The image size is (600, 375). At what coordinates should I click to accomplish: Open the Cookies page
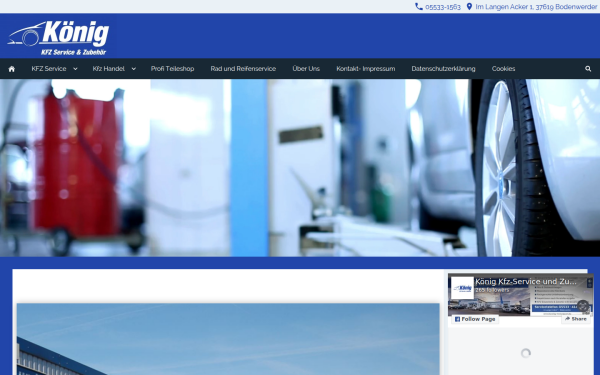pos(503,69)
